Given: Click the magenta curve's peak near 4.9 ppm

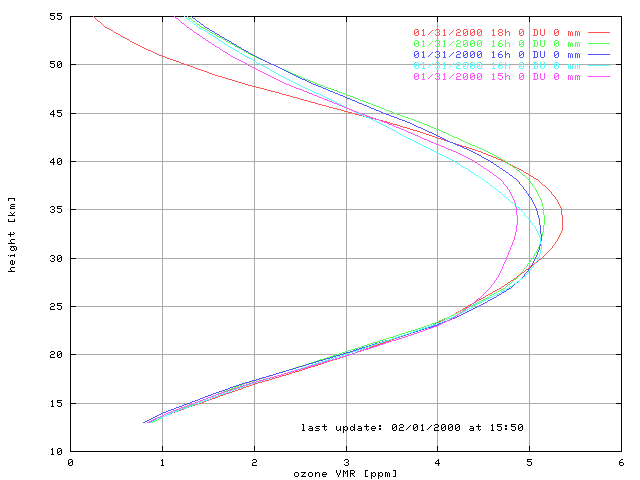Looking at the screenshot, I should pos(518,220).
